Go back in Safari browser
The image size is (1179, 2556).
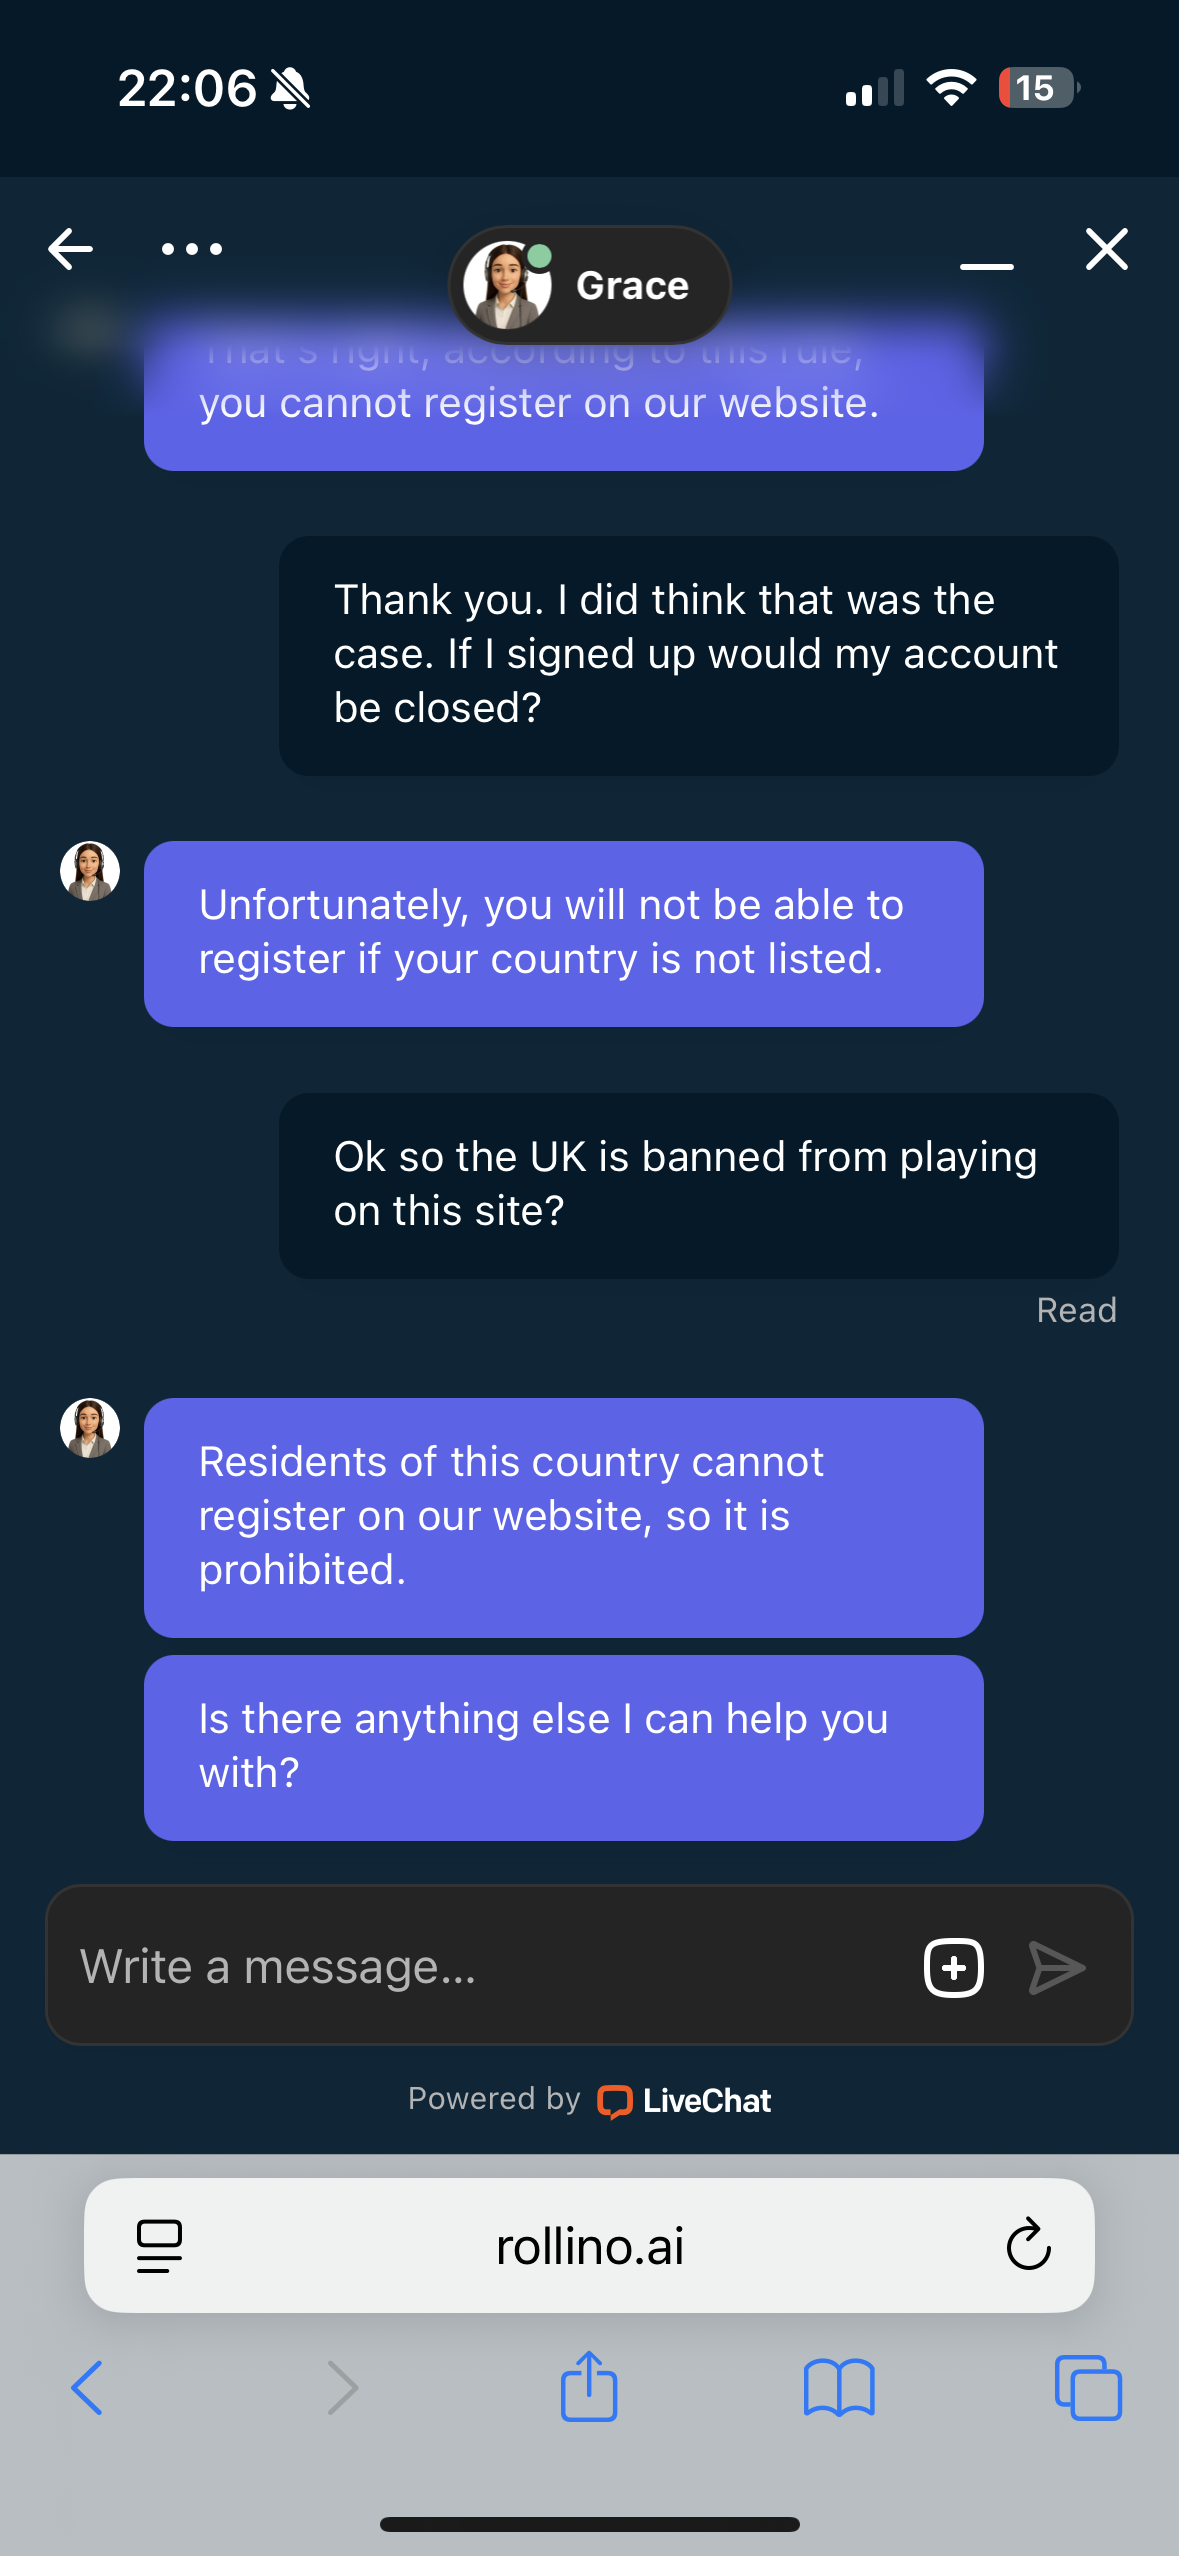click(87, 2388)
